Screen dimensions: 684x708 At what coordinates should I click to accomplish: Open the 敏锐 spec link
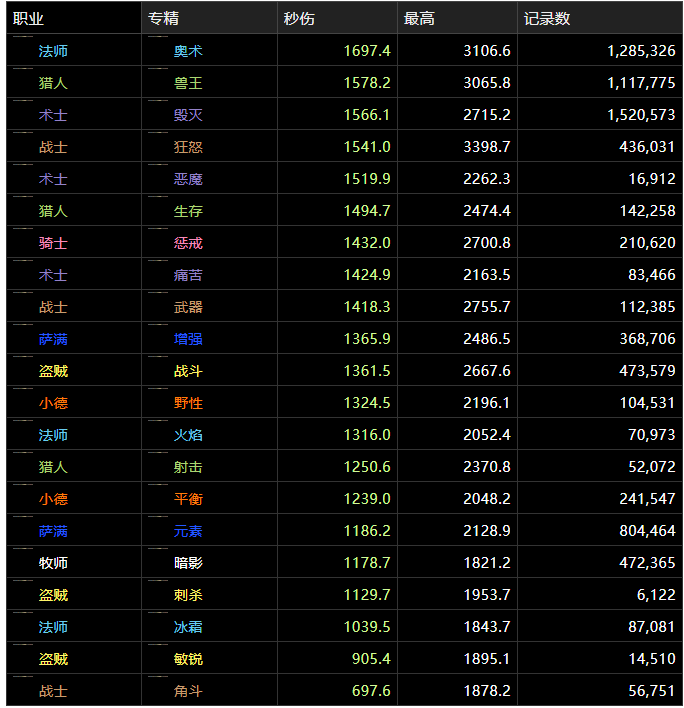[x=188, y=659]
